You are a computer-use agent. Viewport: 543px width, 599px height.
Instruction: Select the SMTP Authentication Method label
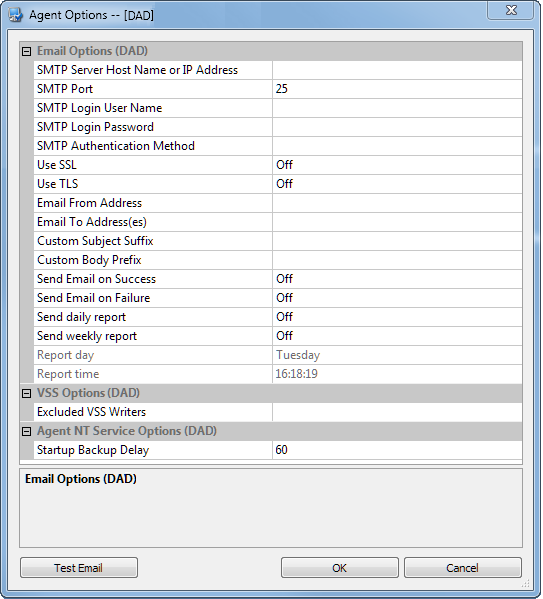pos(116,146)
